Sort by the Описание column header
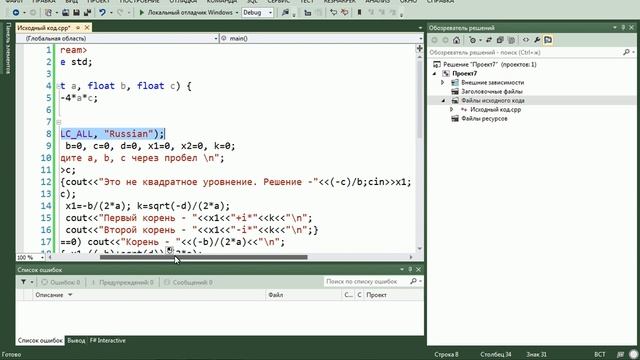640x360 pixels. pyautogui.click(x=149, y=295)
